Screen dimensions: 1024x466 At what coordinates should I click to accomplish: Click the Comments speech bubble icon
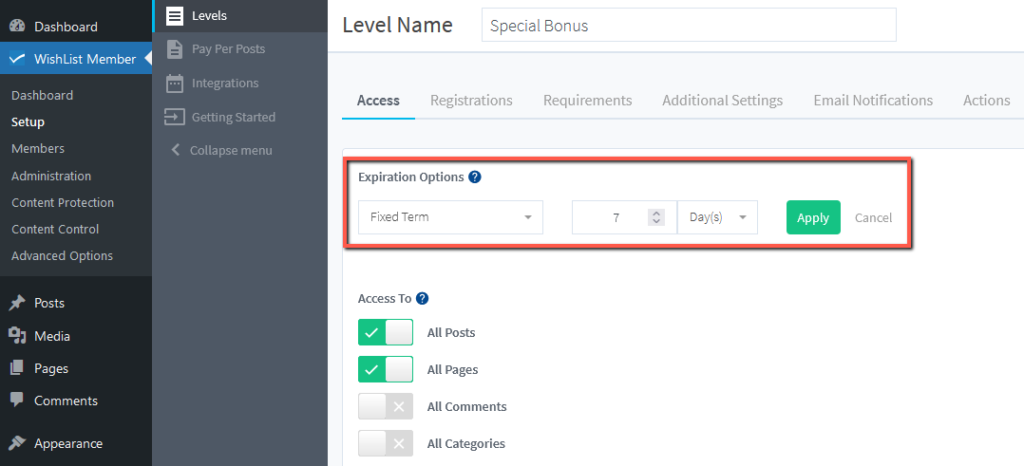(x=18, y=400)
